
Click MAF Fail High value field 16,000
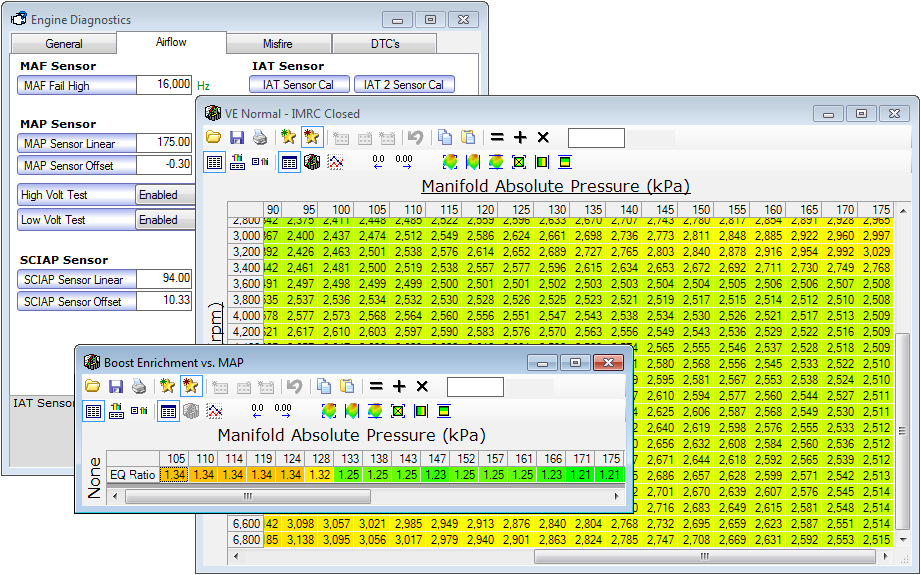(x=164, y=85)
